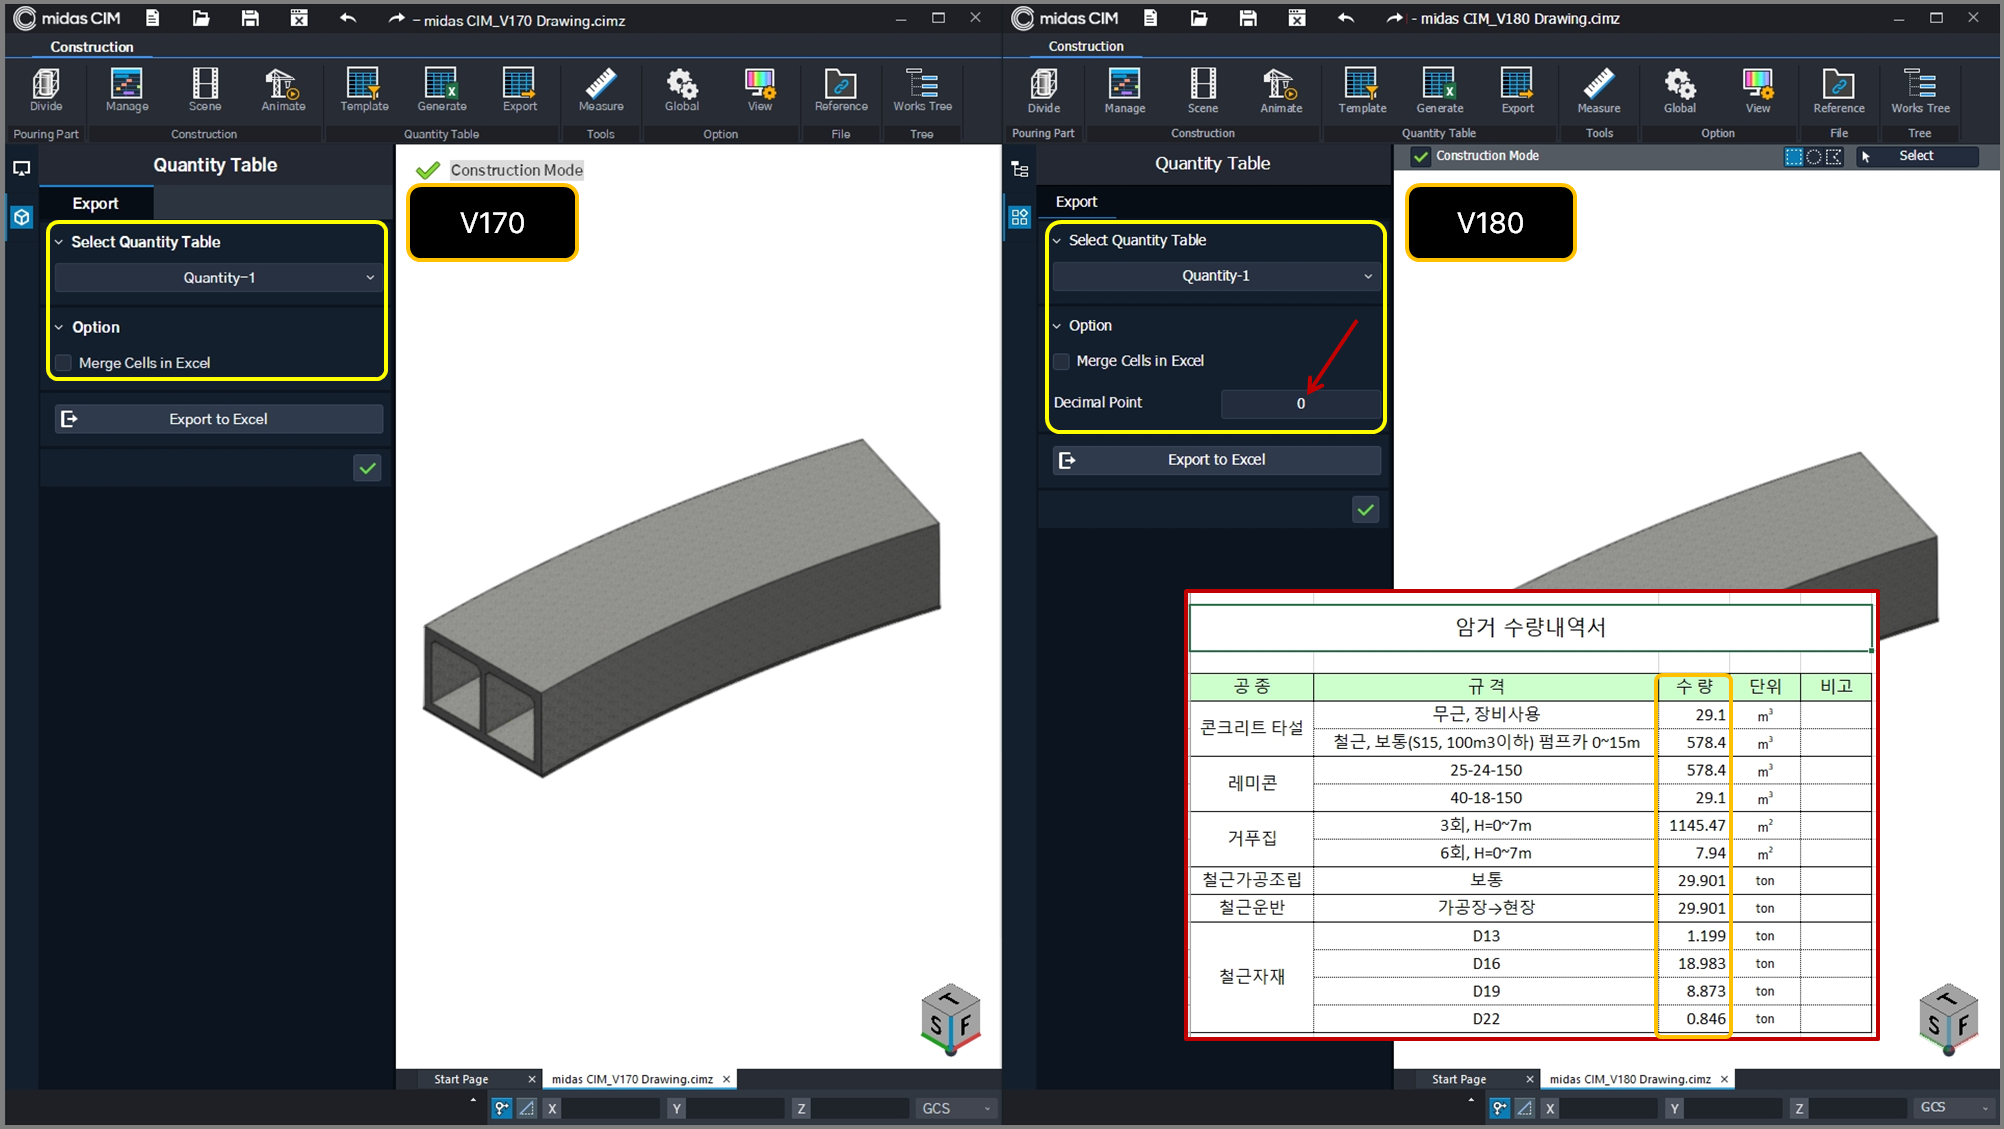The height and width of the screenshot is (1129, 2004).
Task: Collapse the Option section in V180 window
Action: pos(1057,325)
